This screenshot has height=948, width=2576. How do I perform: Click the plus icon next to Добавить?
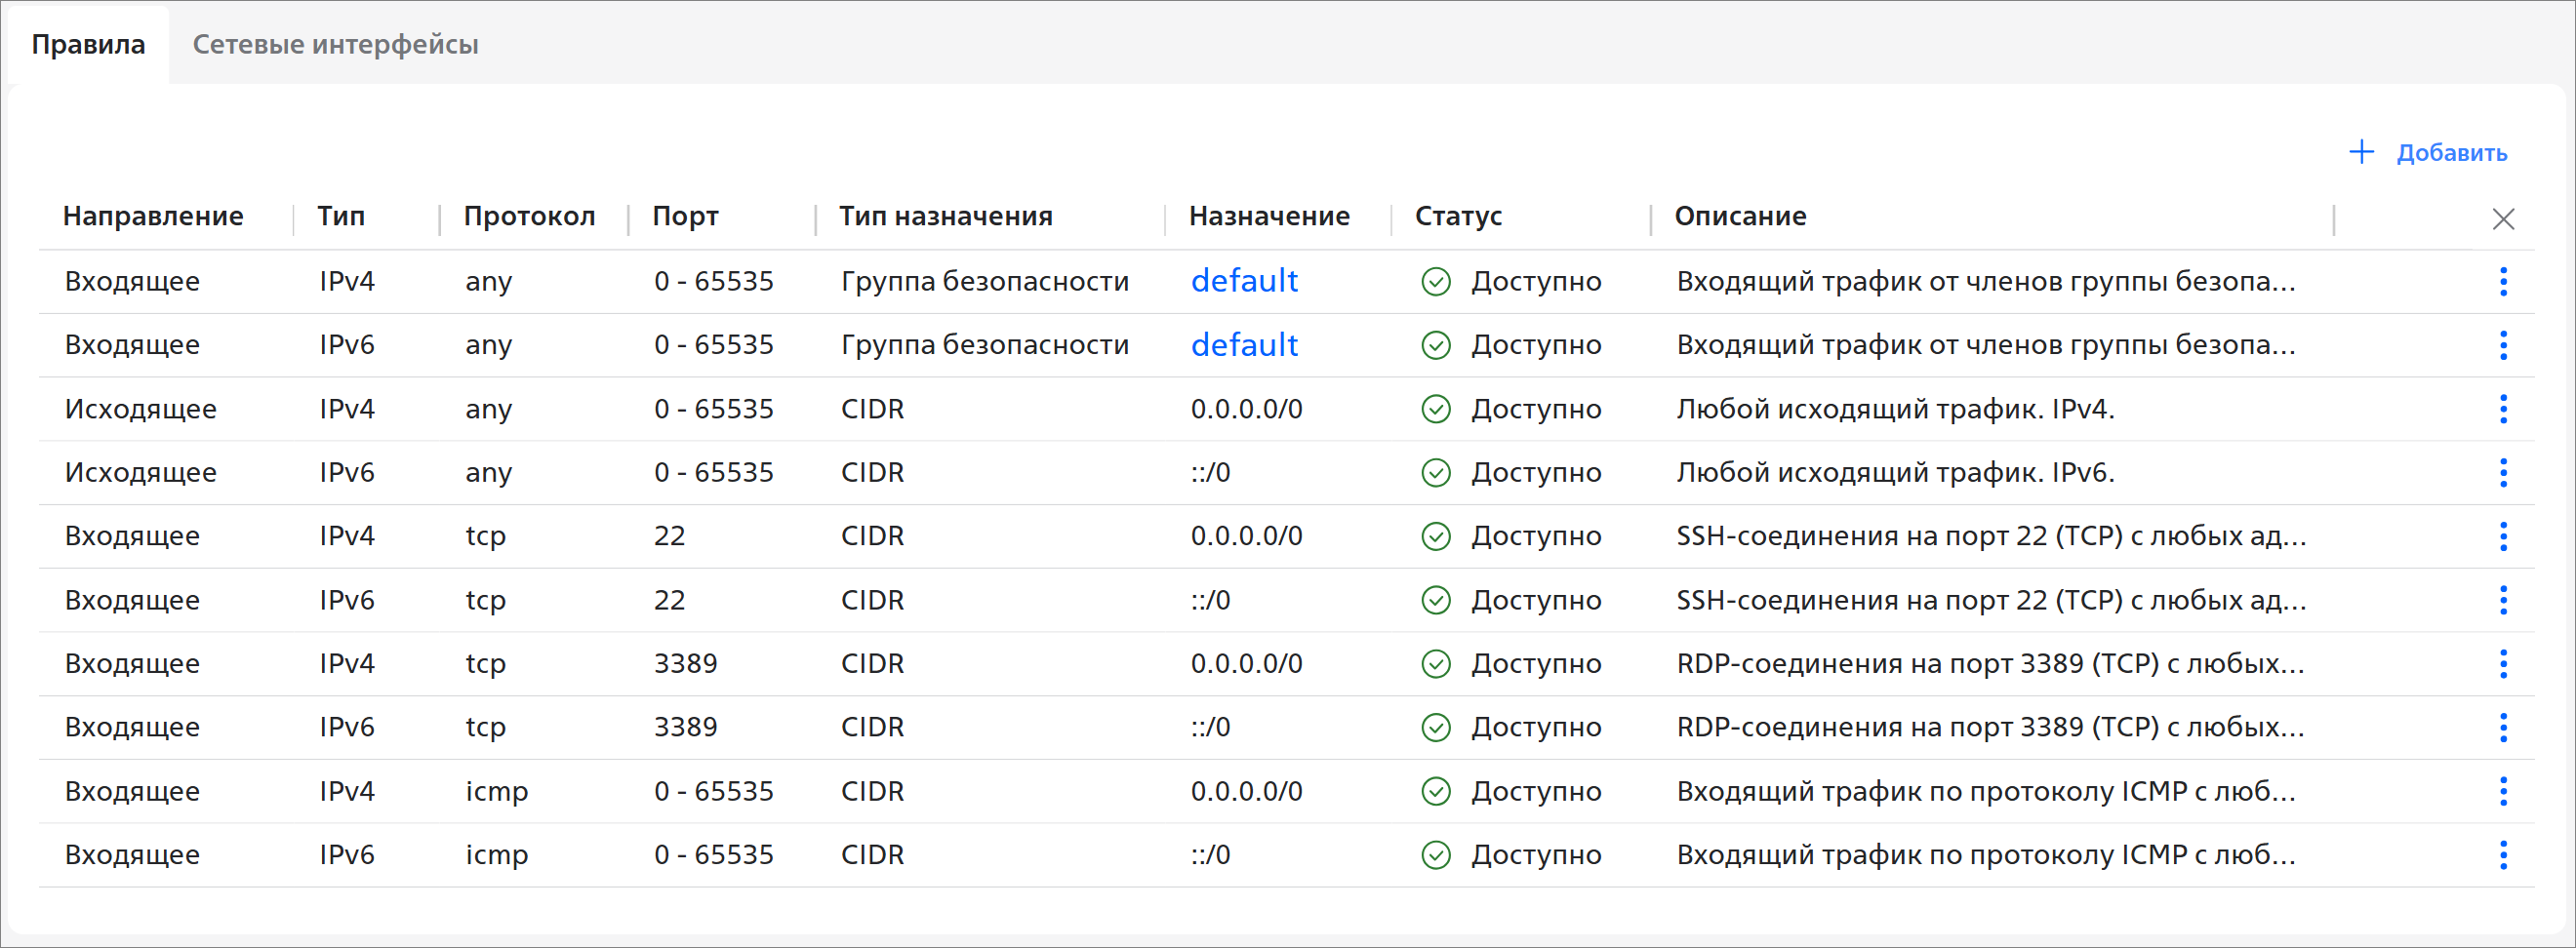(x=2361, y=152)
